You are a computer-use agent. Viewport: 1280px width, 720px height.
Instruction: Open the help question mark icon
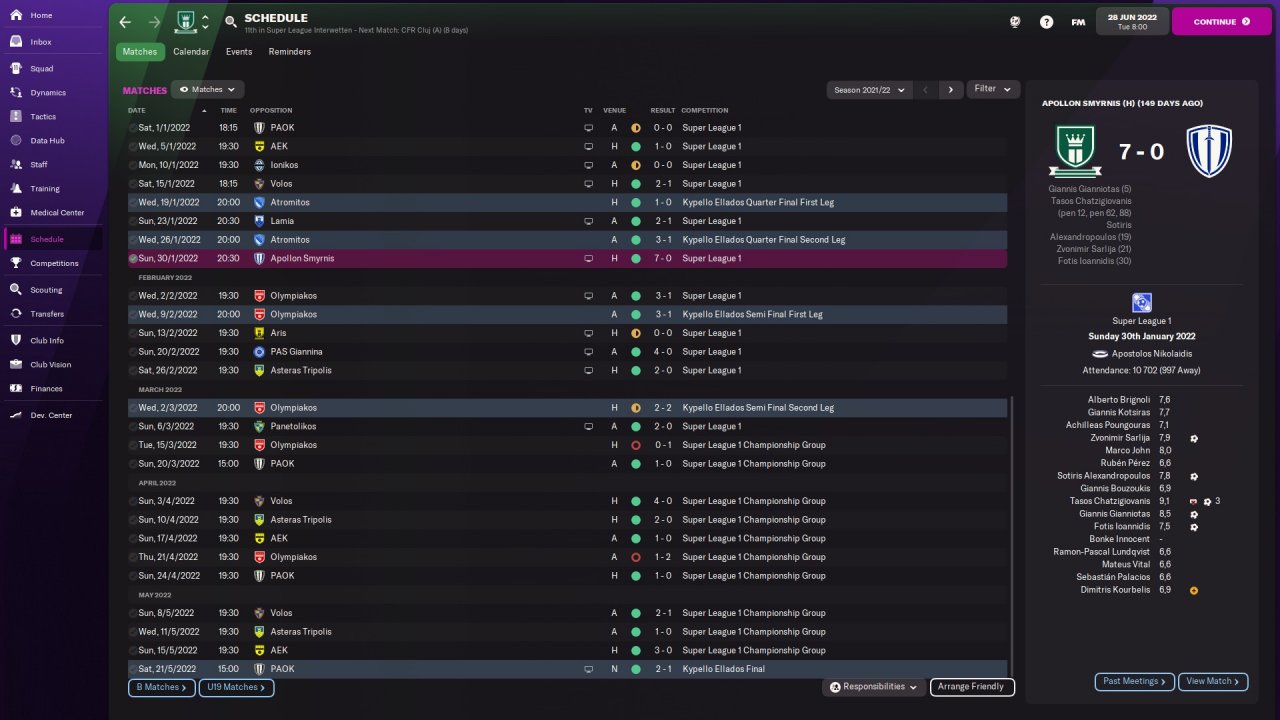click(x=1046, y=22)
